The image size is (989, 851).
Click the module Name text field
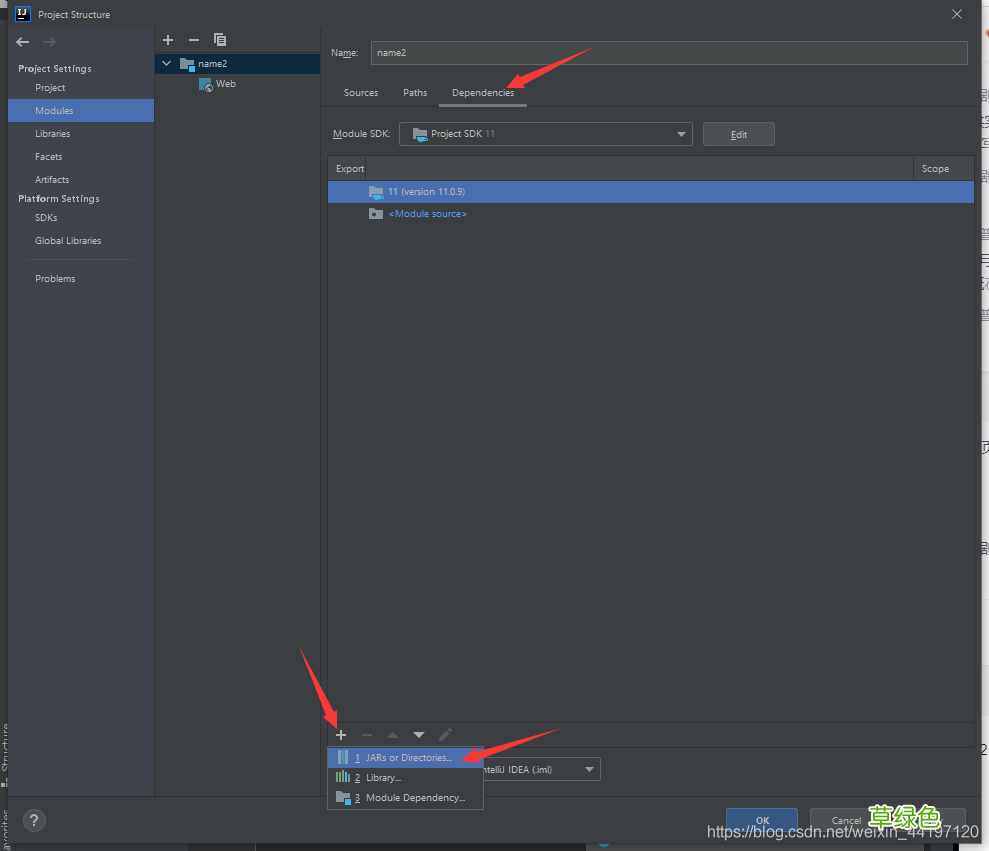[668, 53]
